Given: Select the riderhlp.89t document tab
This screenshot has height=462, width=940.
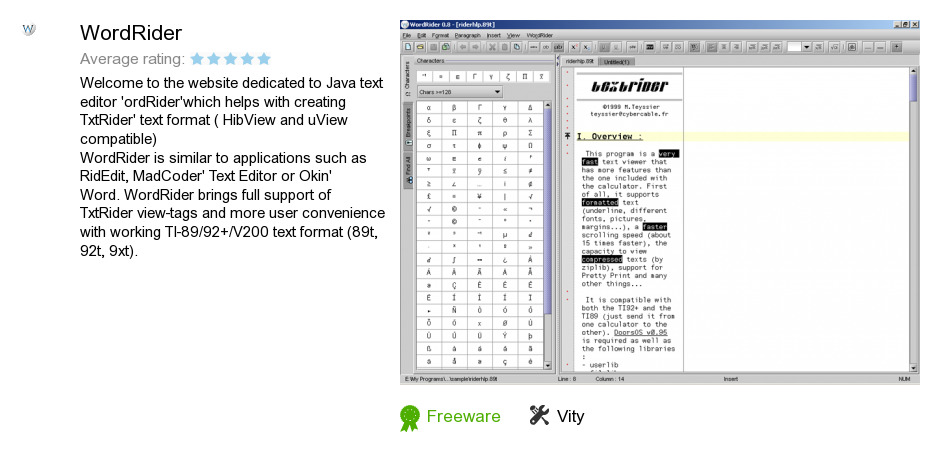Looking at the screenshot, I should pos(580,61).
